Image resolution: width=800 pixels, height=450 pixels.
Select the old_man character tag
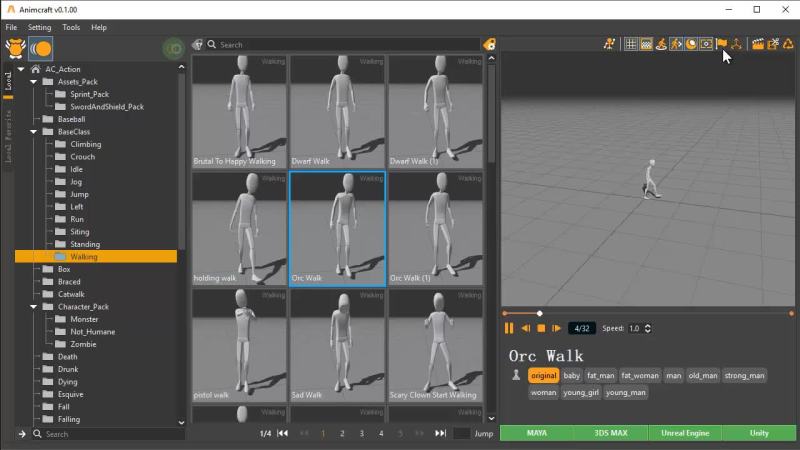[x=703, y=376]
